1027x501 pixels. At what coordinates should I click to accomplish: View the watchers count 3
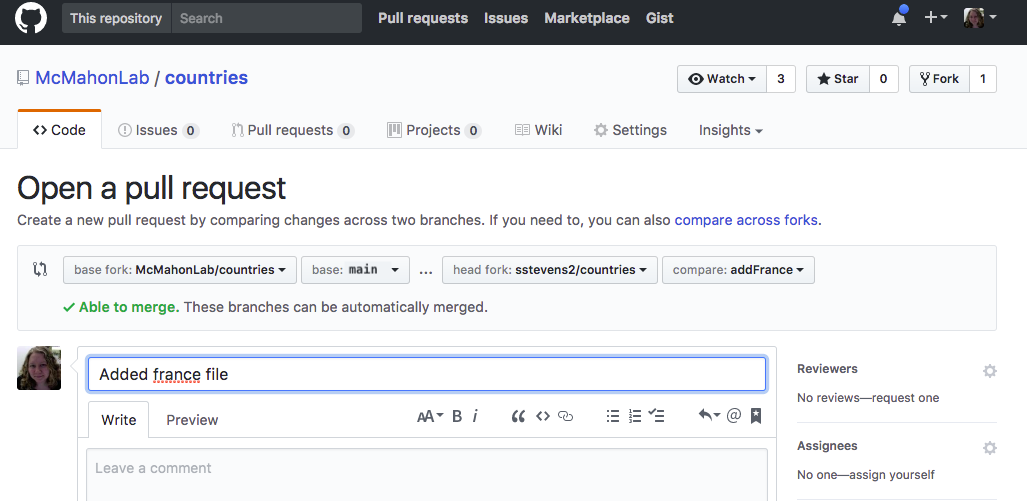(x=781, y=79)
